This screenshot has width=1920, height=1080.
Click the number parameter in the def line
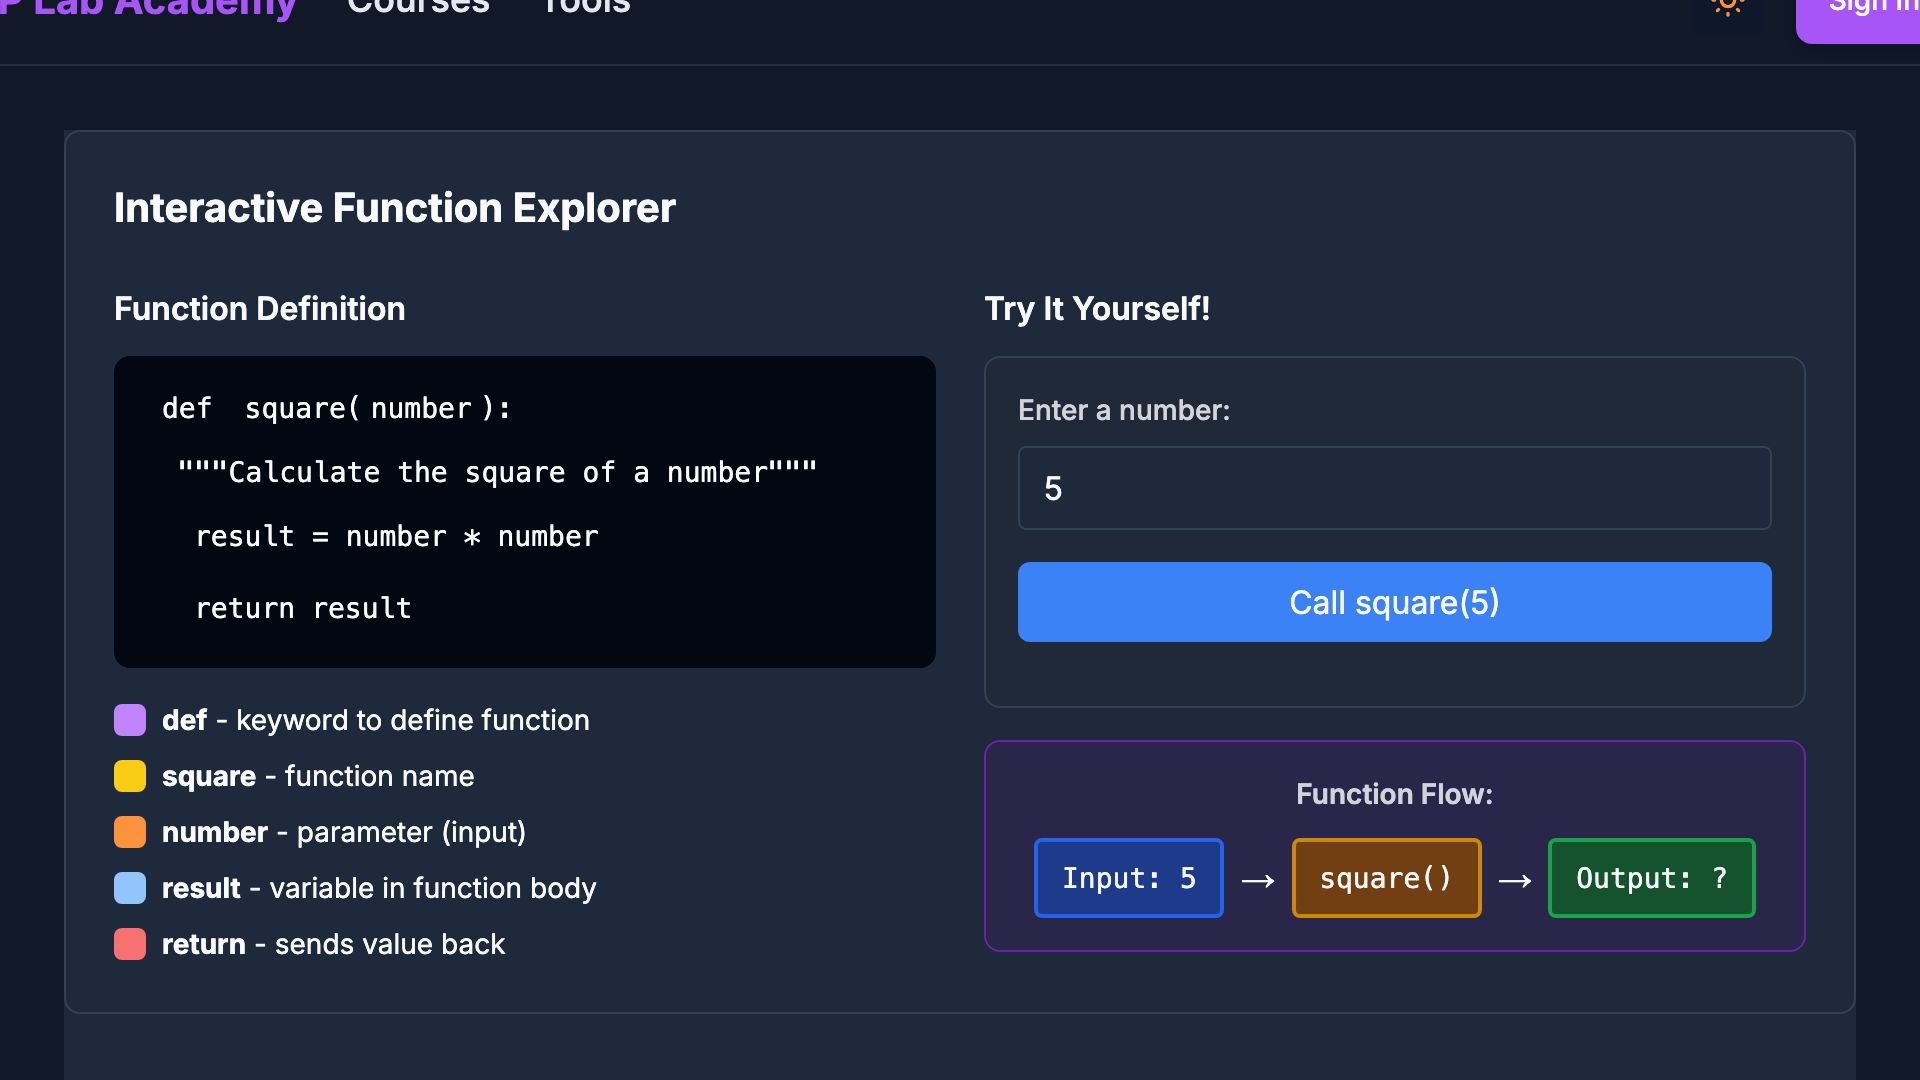click(421, 408)
